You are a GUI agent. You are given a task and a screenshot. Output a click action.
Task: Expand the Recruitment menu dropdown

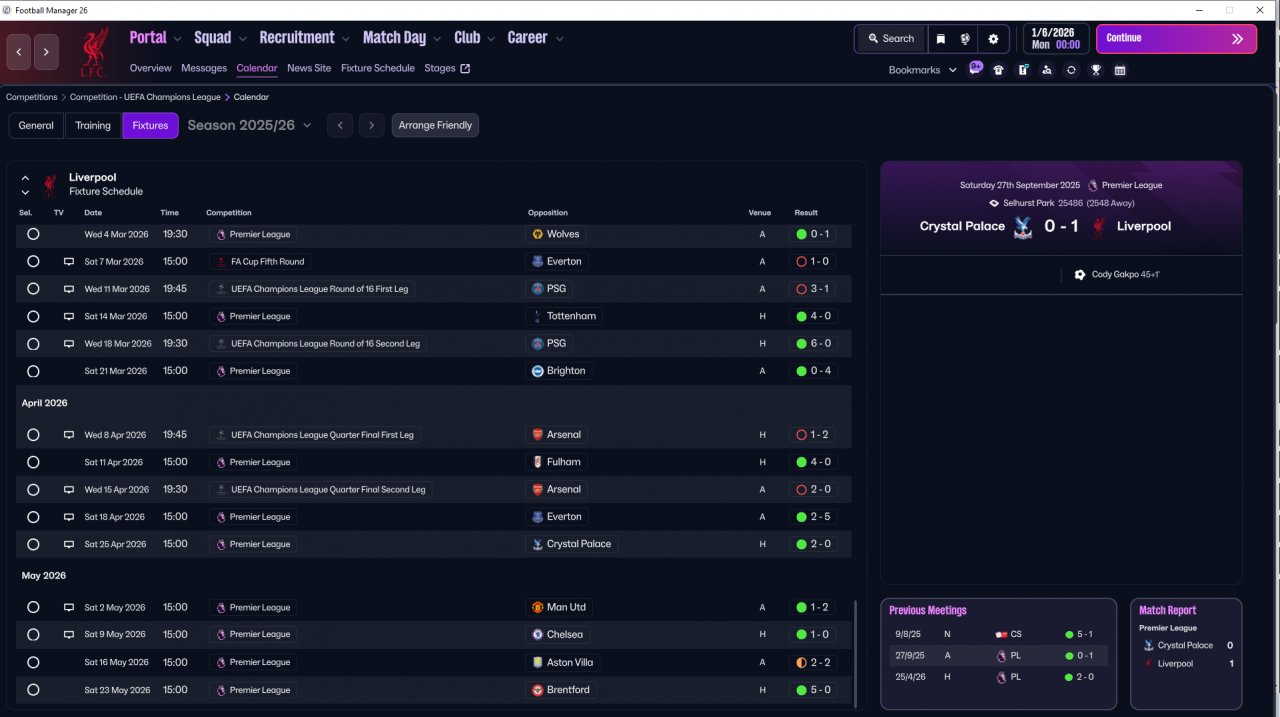(x=345, y=39)
